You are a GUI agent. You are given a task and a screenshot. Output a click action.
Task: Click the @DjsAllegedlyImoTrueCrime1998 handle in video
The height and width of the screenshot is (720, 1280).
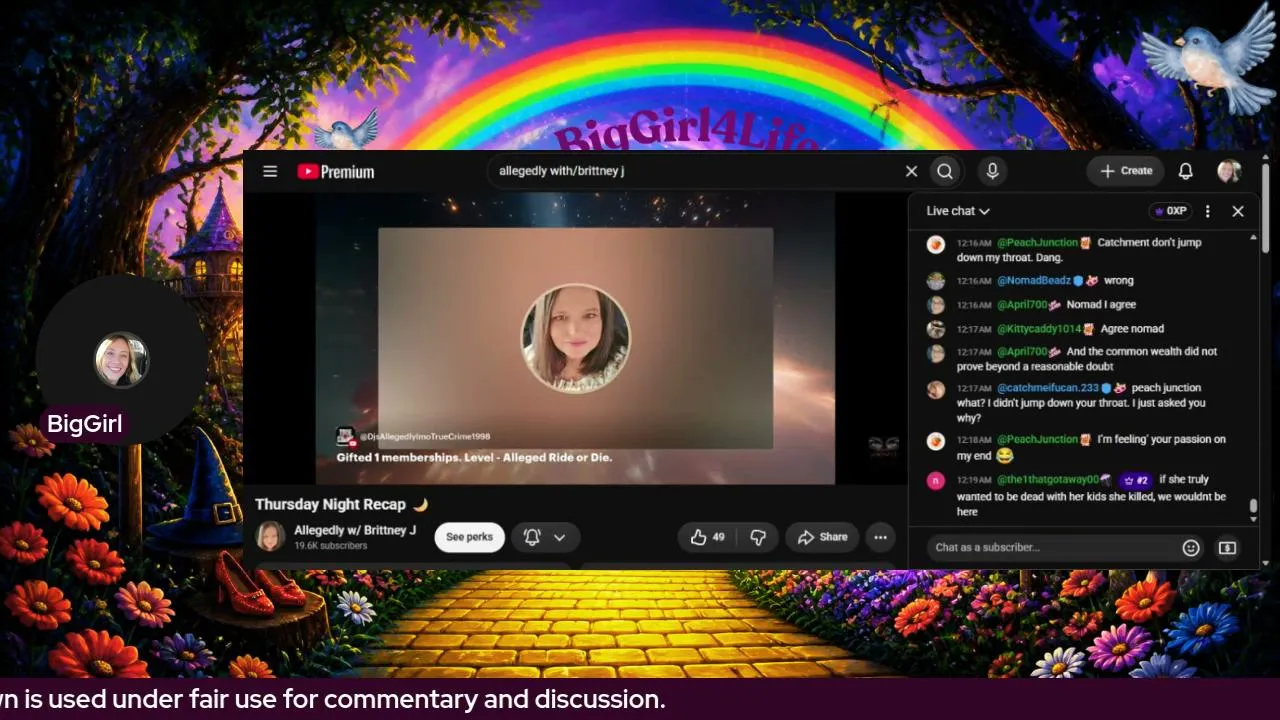425,437
